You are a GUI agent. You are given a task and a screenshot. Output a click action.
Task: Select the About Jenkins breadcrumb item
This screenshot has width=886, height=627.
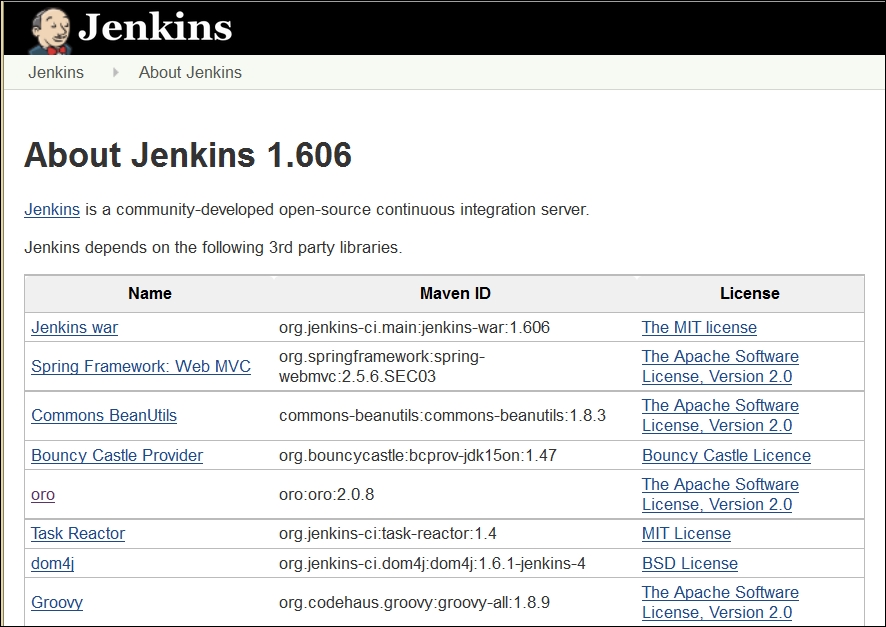tap(190, 72)
